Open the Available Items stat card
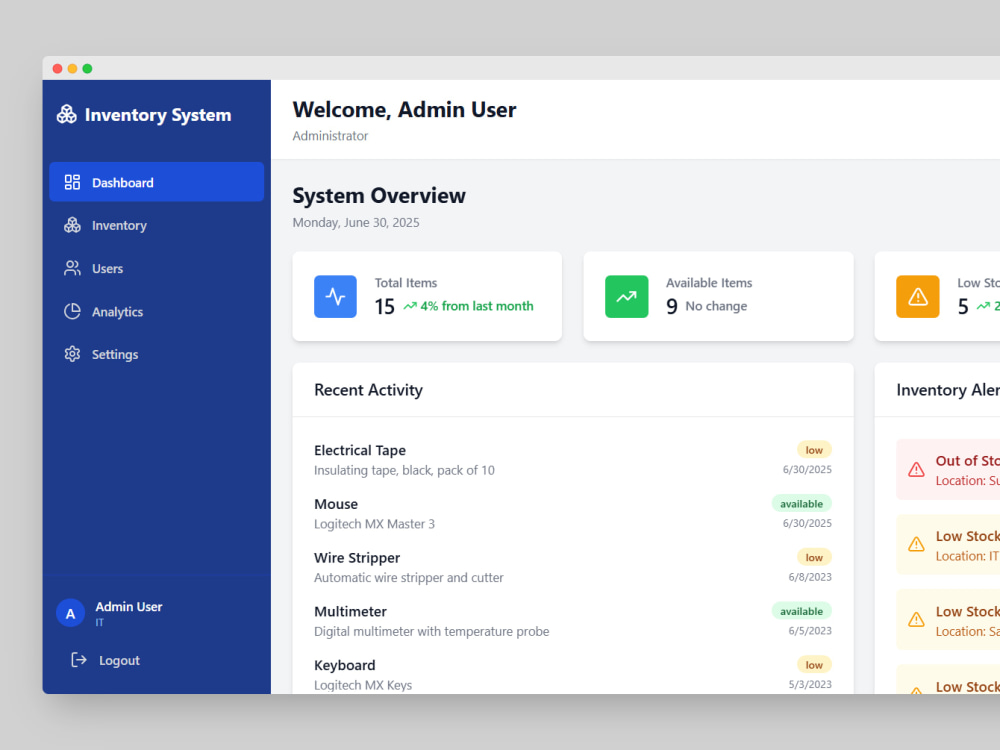The height and width of the screenshot is (750, 1000). (x=718, y=296)
